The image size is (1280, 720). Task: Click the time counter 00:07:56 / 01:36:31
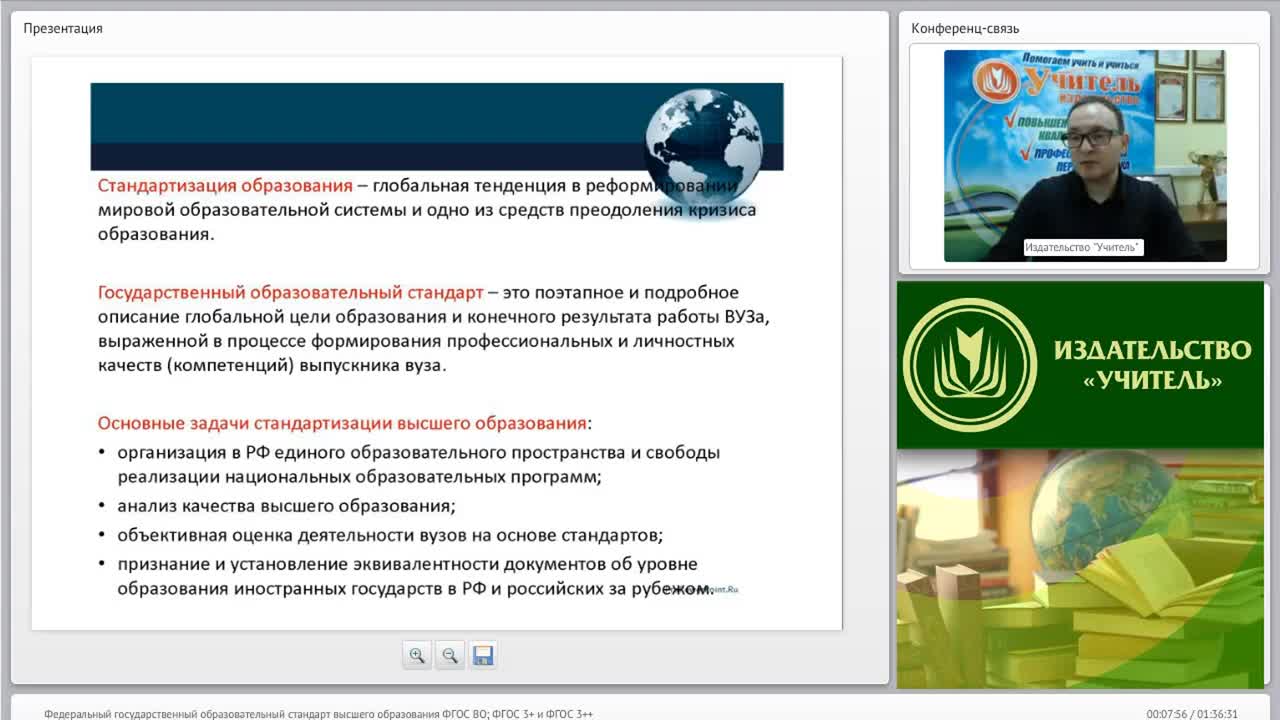click(x=1192, y=714)
